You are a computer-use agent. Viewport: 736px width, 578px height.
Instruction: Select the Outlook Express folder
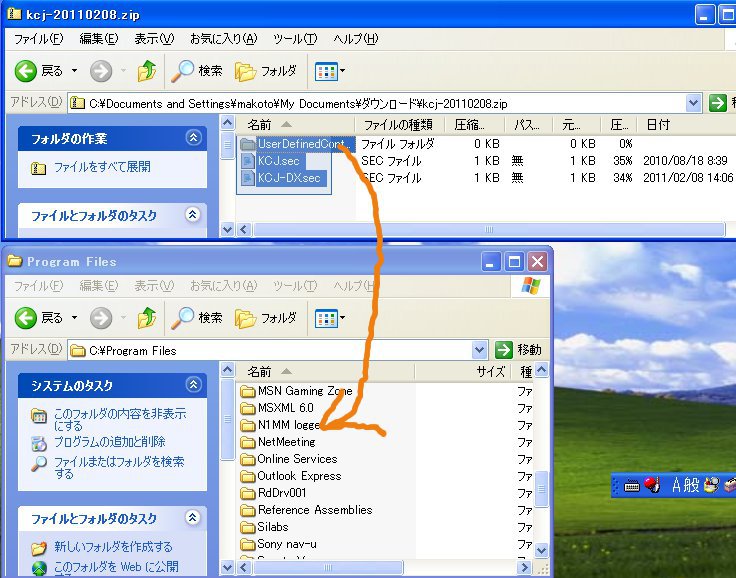(298, 476)
